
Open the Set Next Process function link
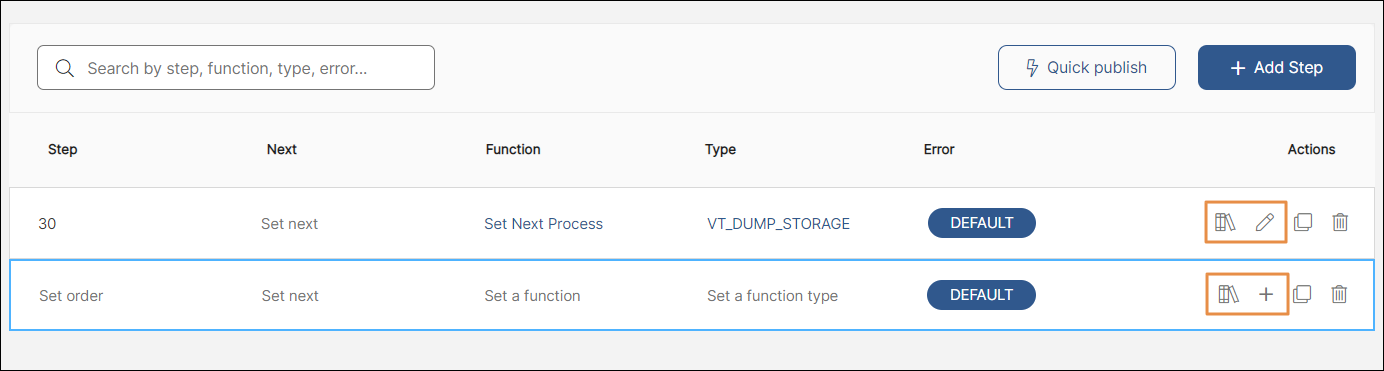[543, 224]
